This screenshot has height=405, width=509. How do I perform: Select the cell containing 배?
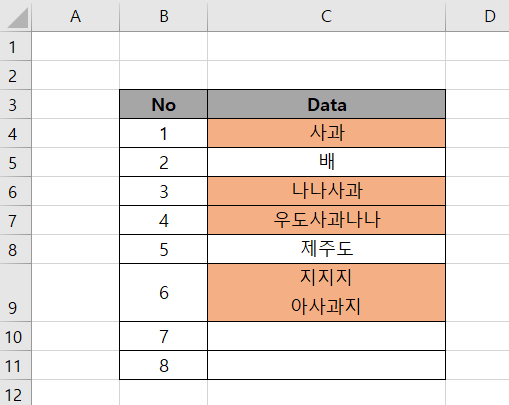[x=326, y=162]
